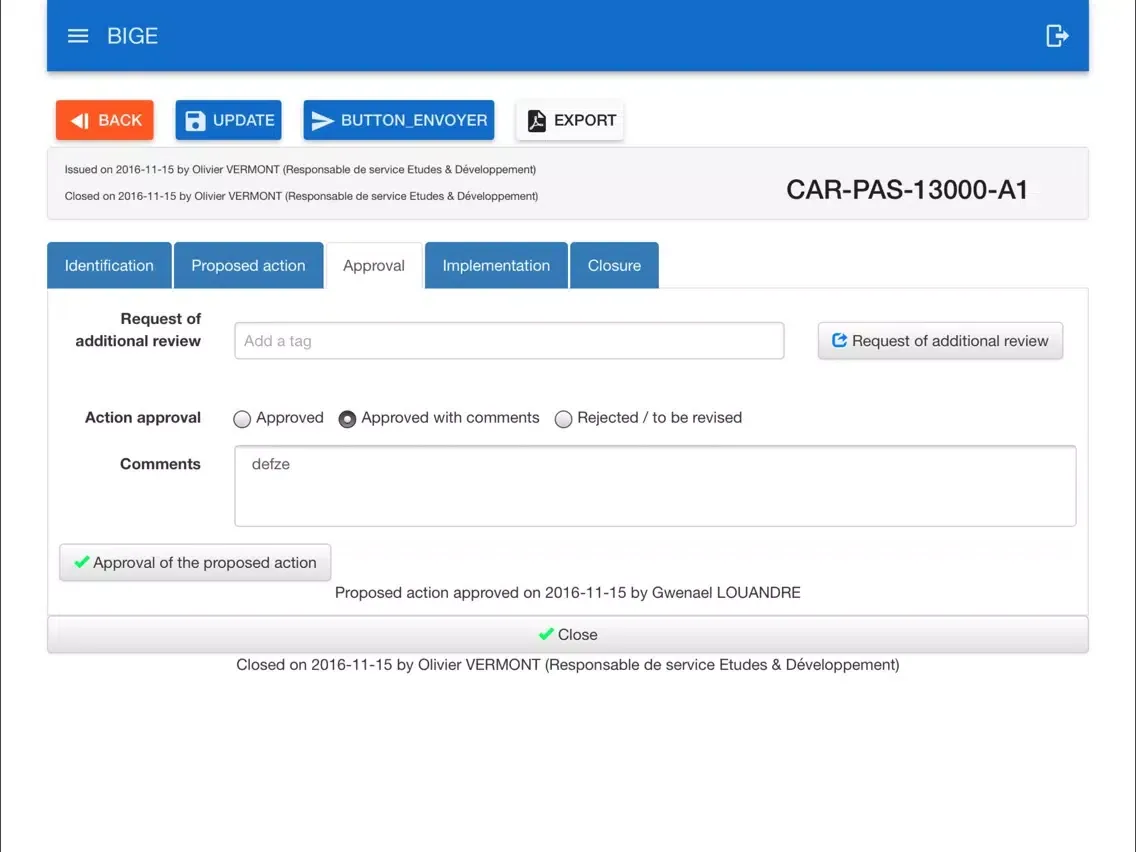
Task: Click the share icon for additional review
Action: [x=839, y=341]
